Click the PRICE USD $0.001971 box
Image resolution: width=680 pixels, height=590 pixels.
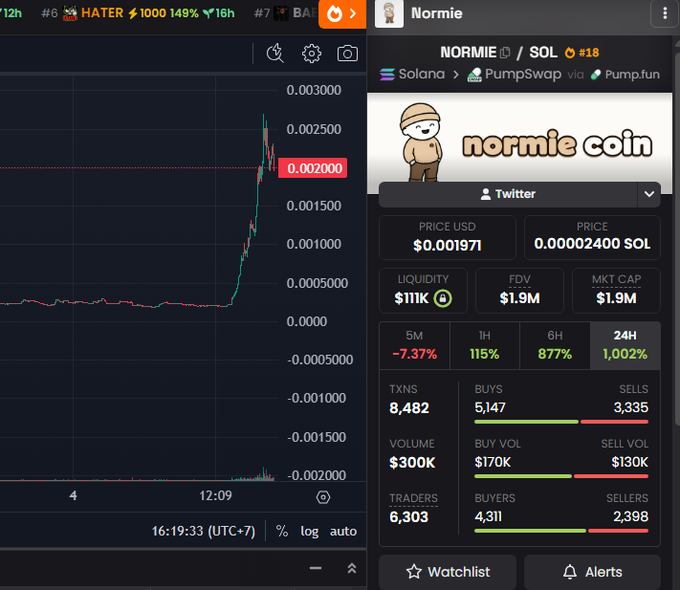[447, 237]
